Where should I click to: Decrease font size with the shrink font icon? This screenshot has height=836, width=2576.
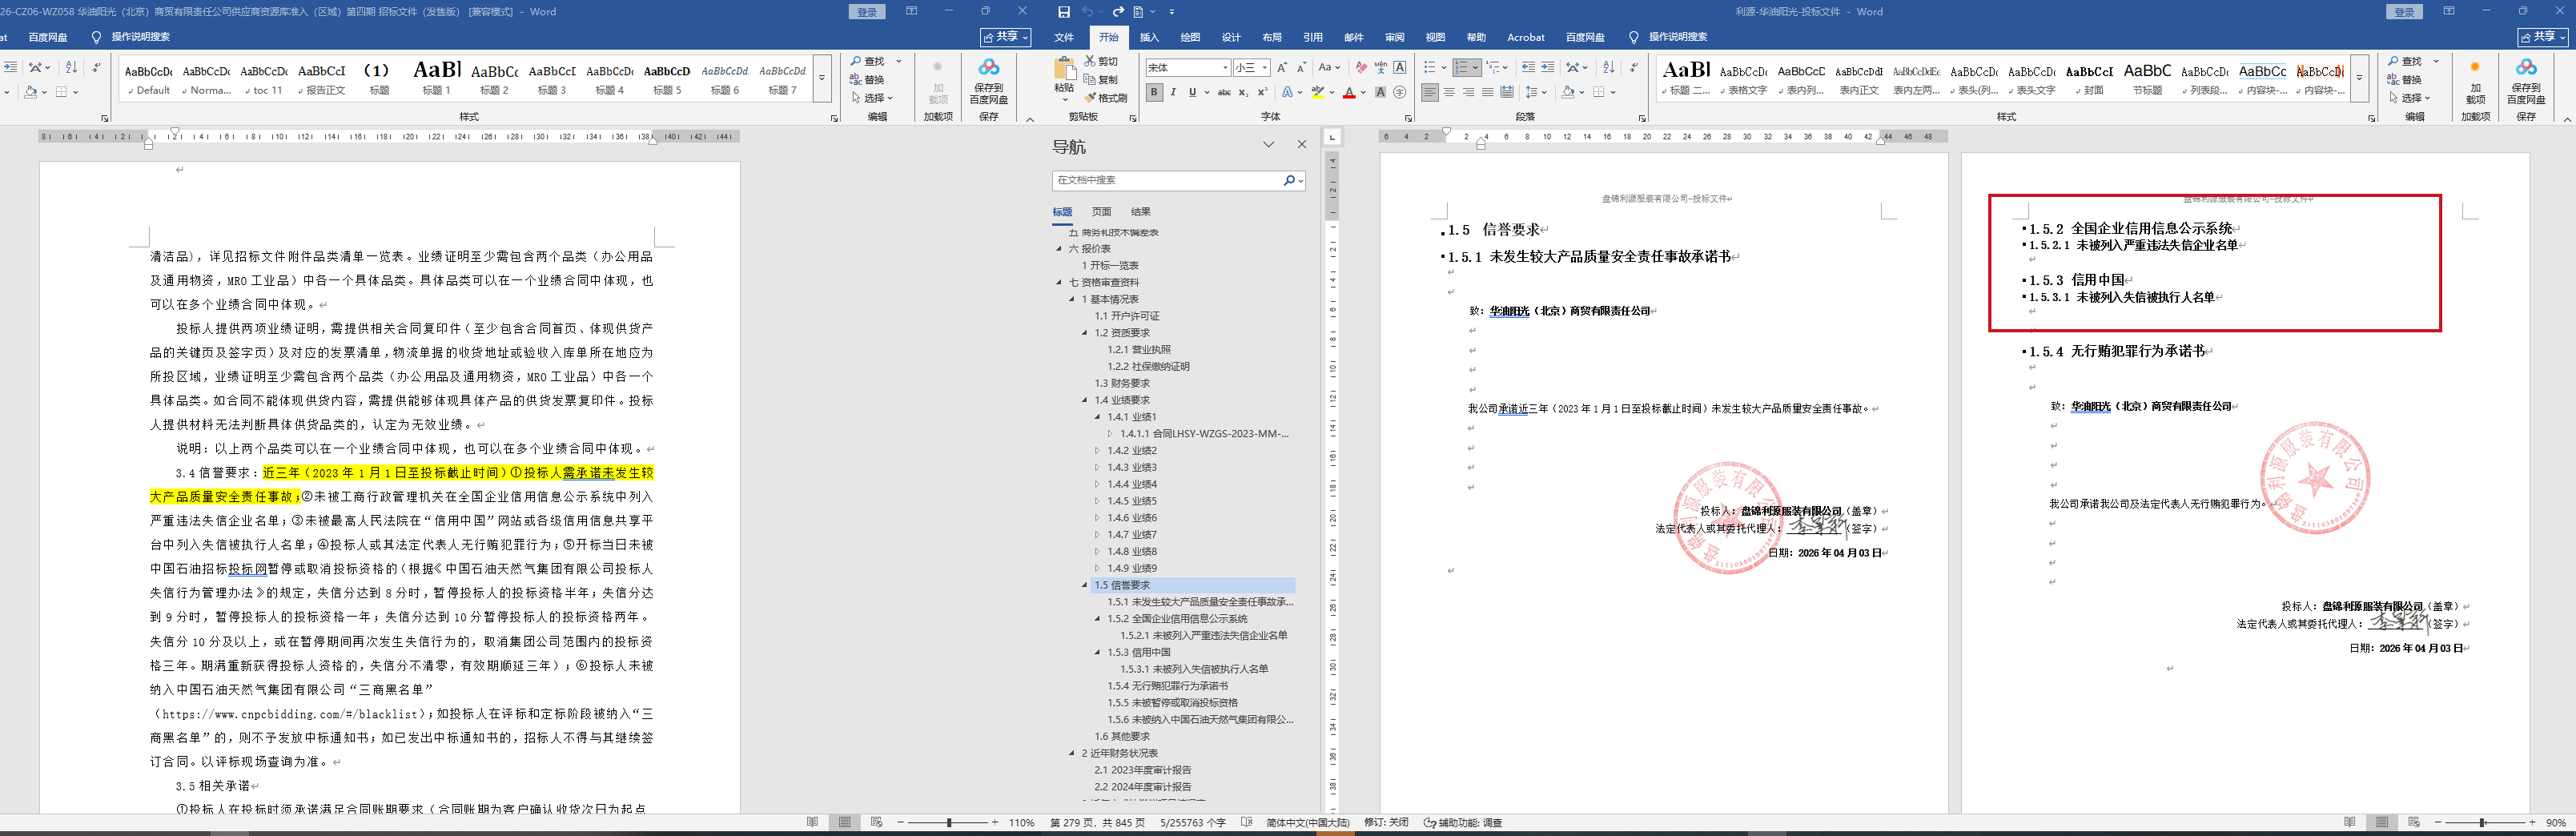pos(1301,67)
